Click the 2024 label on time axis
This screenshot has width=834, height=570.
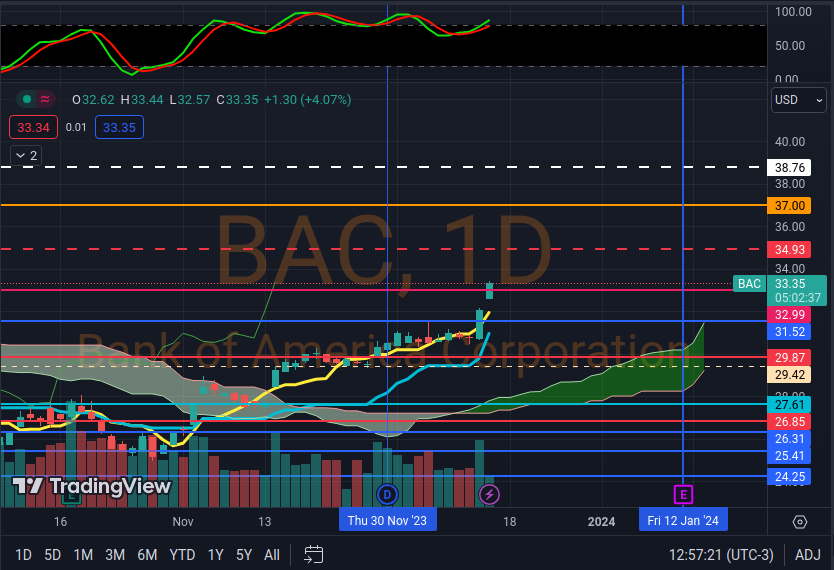pos(601,522)
